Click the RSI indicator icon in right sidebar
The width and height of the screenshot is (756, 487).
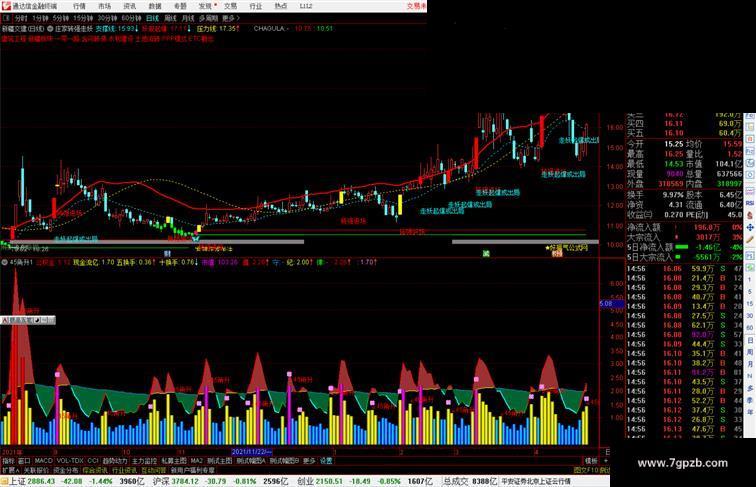[x=750, y=203]
